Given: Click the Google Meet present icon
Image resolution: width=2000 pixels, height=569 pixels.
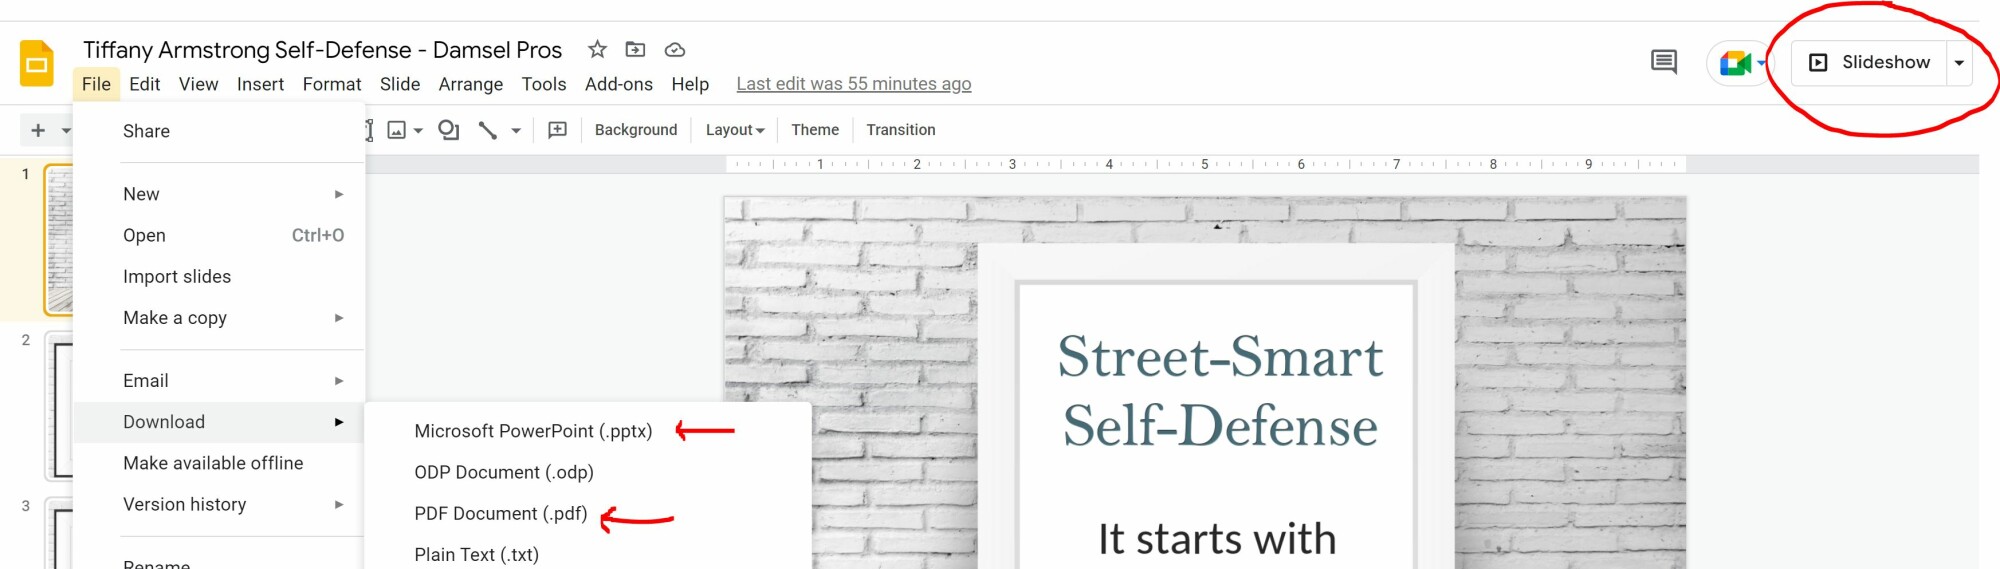Looking at the screenshot, I should [1735, 63].
